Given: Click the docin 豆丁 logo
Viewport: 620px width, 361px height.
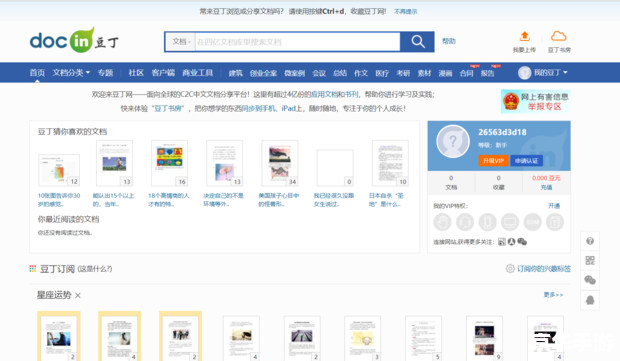Looking at the screenshot, I should tap(74, 40).
